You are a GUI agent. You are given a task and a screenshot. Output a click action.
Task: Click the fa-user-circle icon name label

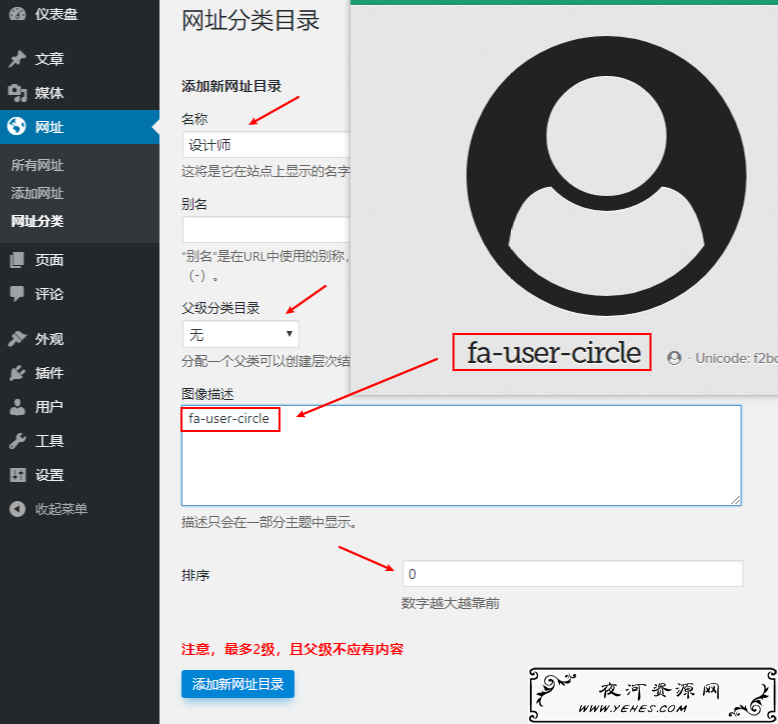coord(553,353)
